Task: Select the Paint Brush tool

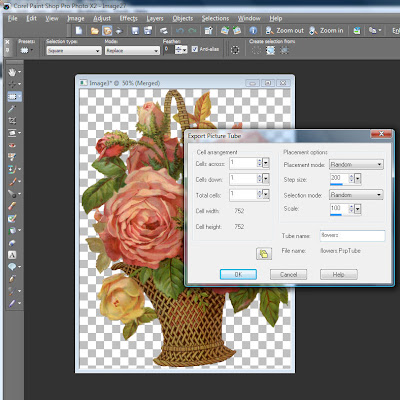Action: pyautogui.click(x=12, y=181)
